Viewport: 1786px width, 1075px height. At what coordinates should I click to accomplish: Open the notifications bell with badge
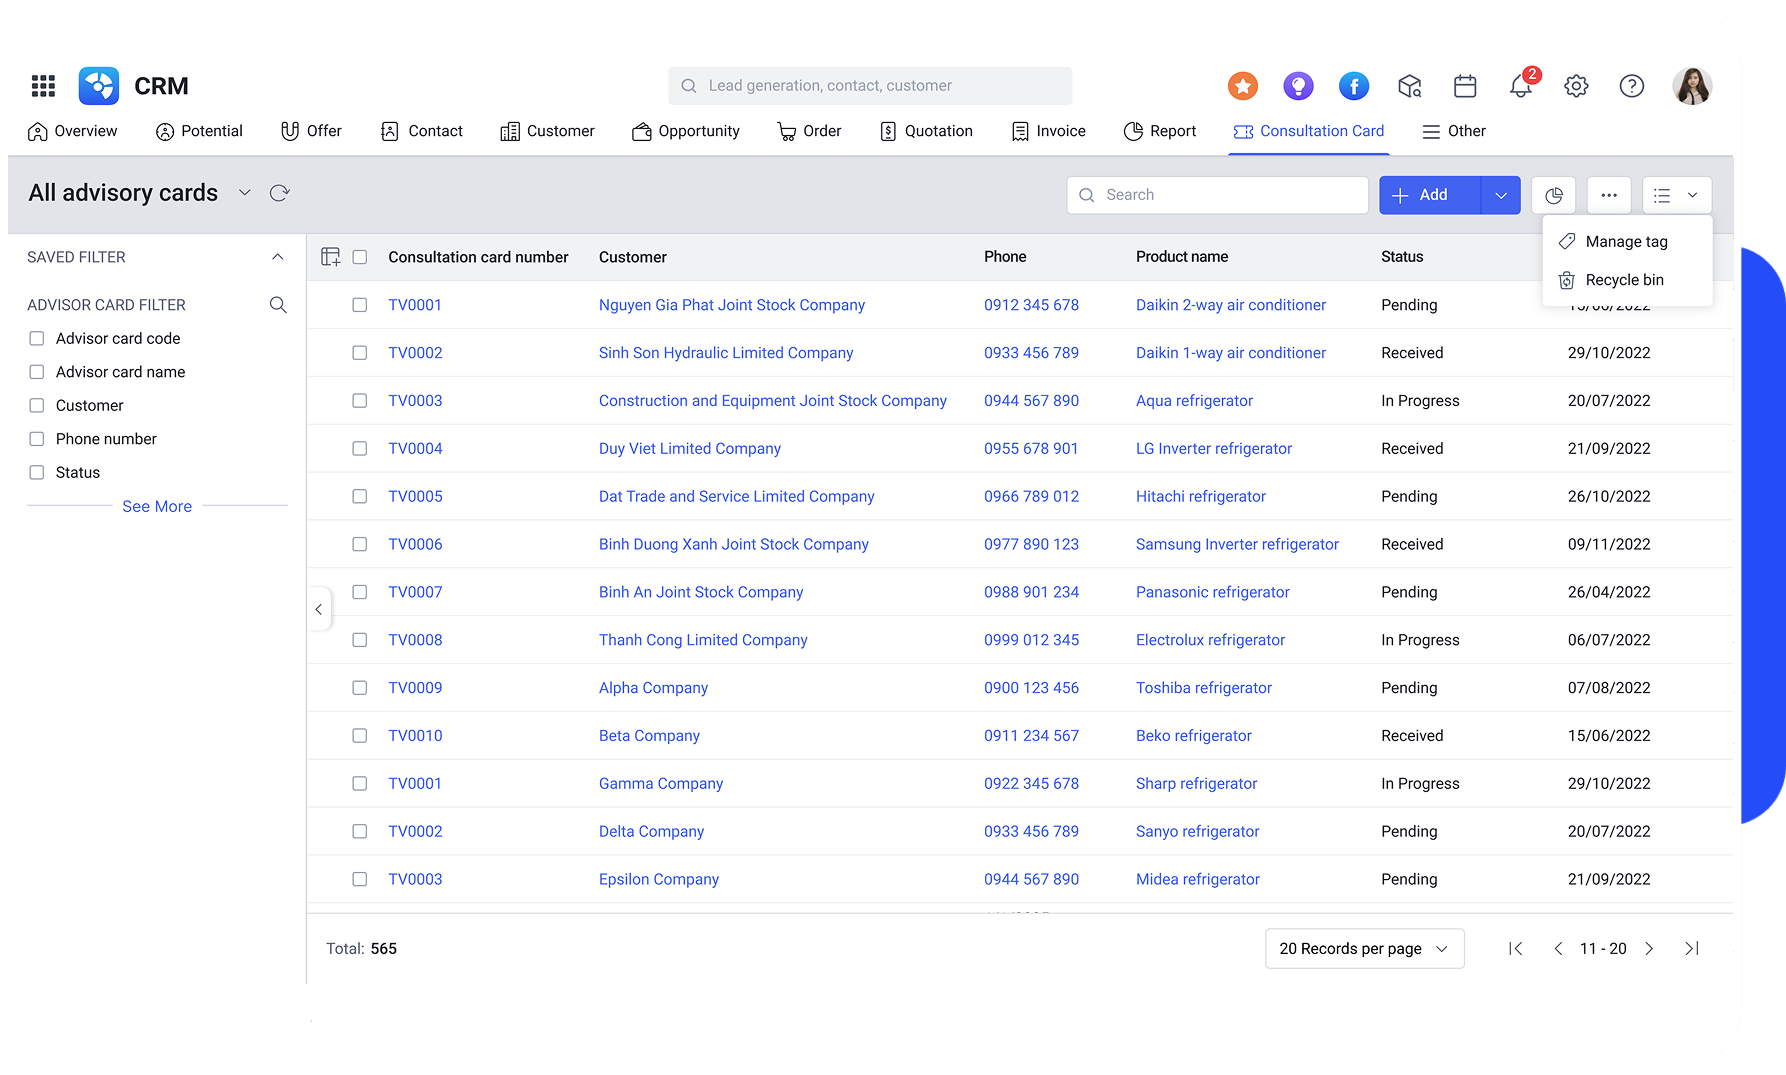pyautogui.click(x=1521, y=86)
